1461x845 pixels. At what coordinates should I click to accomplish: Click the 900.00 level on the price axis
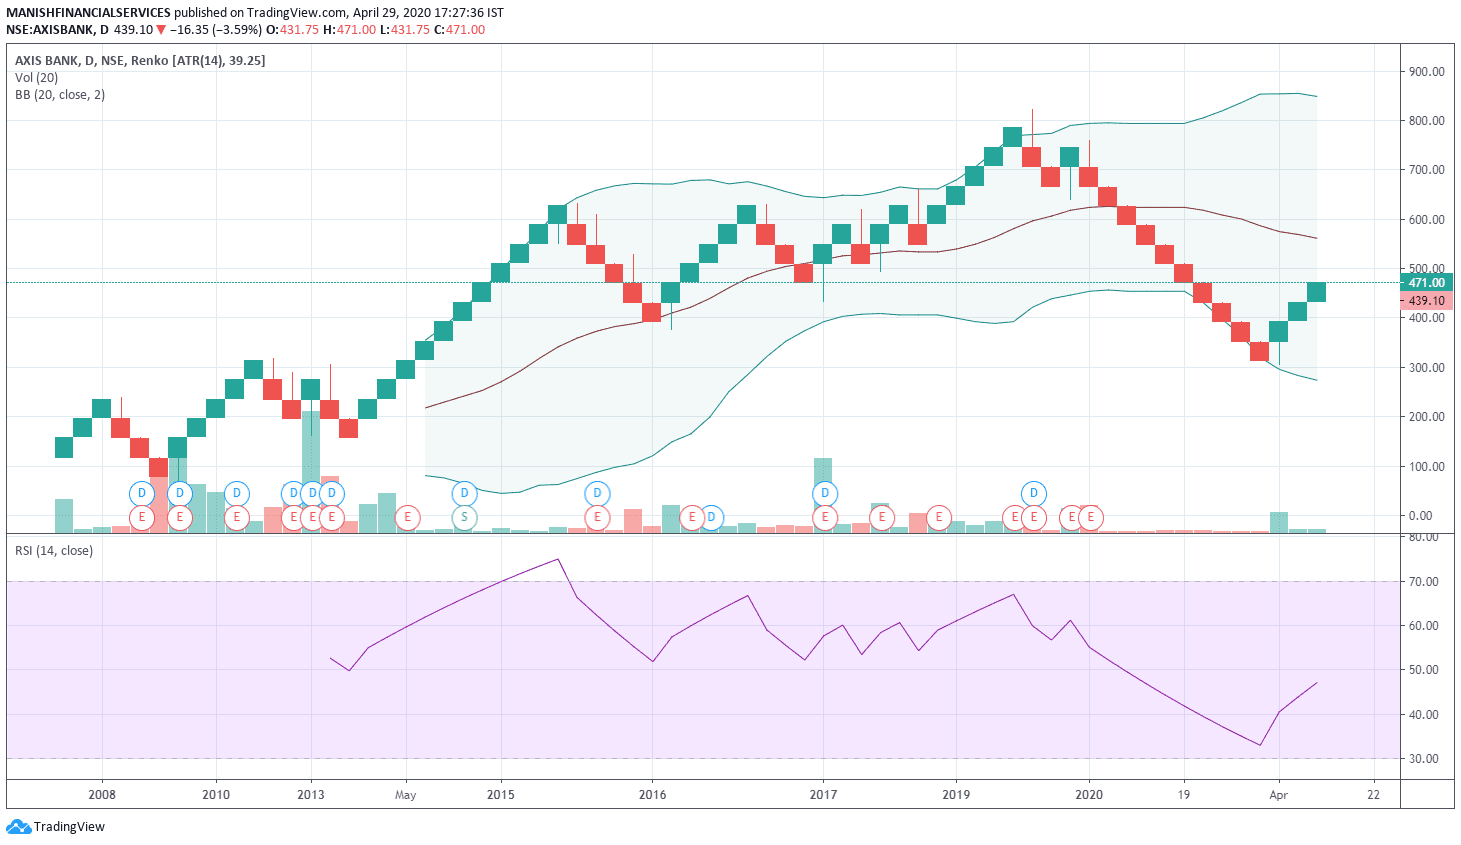click(1426, 72)
